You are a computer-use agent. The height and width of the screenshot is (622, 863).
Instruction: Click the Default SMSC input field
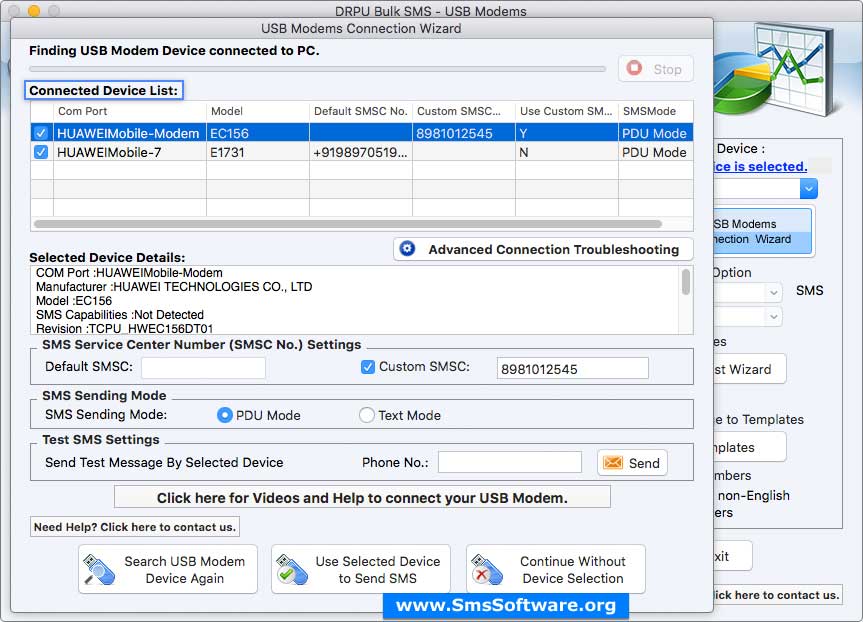[204, 368]
